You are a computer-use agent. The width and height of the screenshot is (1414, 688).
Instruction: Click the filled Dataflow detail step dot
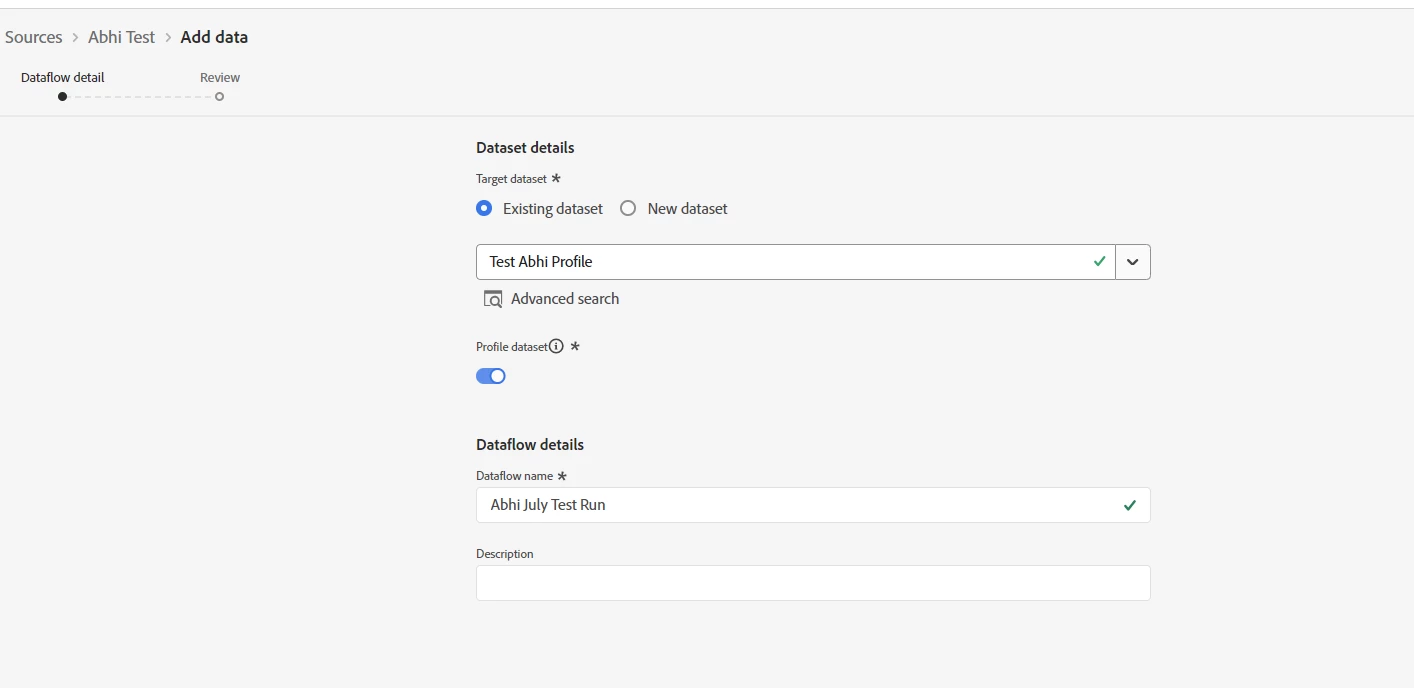[62, 97]
